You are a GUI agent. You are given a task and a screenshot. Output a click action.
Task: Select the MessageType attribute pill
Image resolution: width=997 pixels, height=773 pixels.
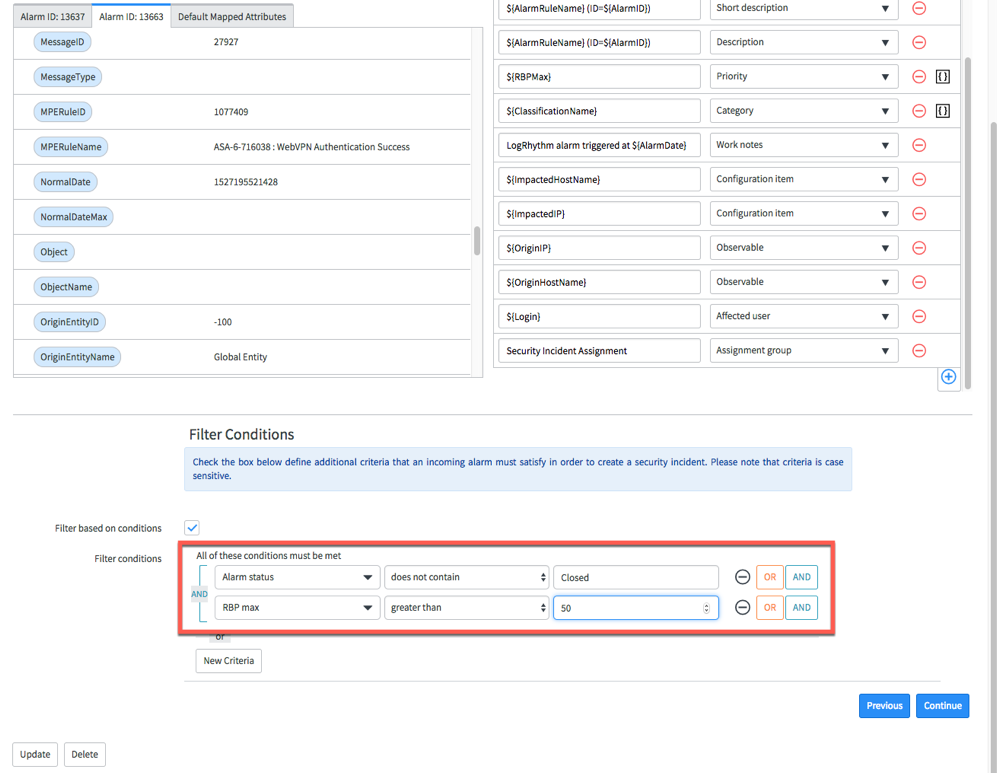(67, 77)
